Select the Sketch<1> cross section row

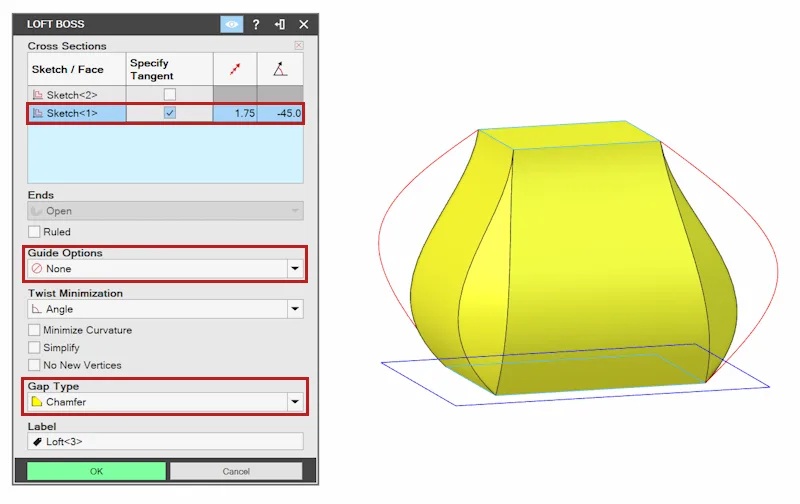click(165, 113)
